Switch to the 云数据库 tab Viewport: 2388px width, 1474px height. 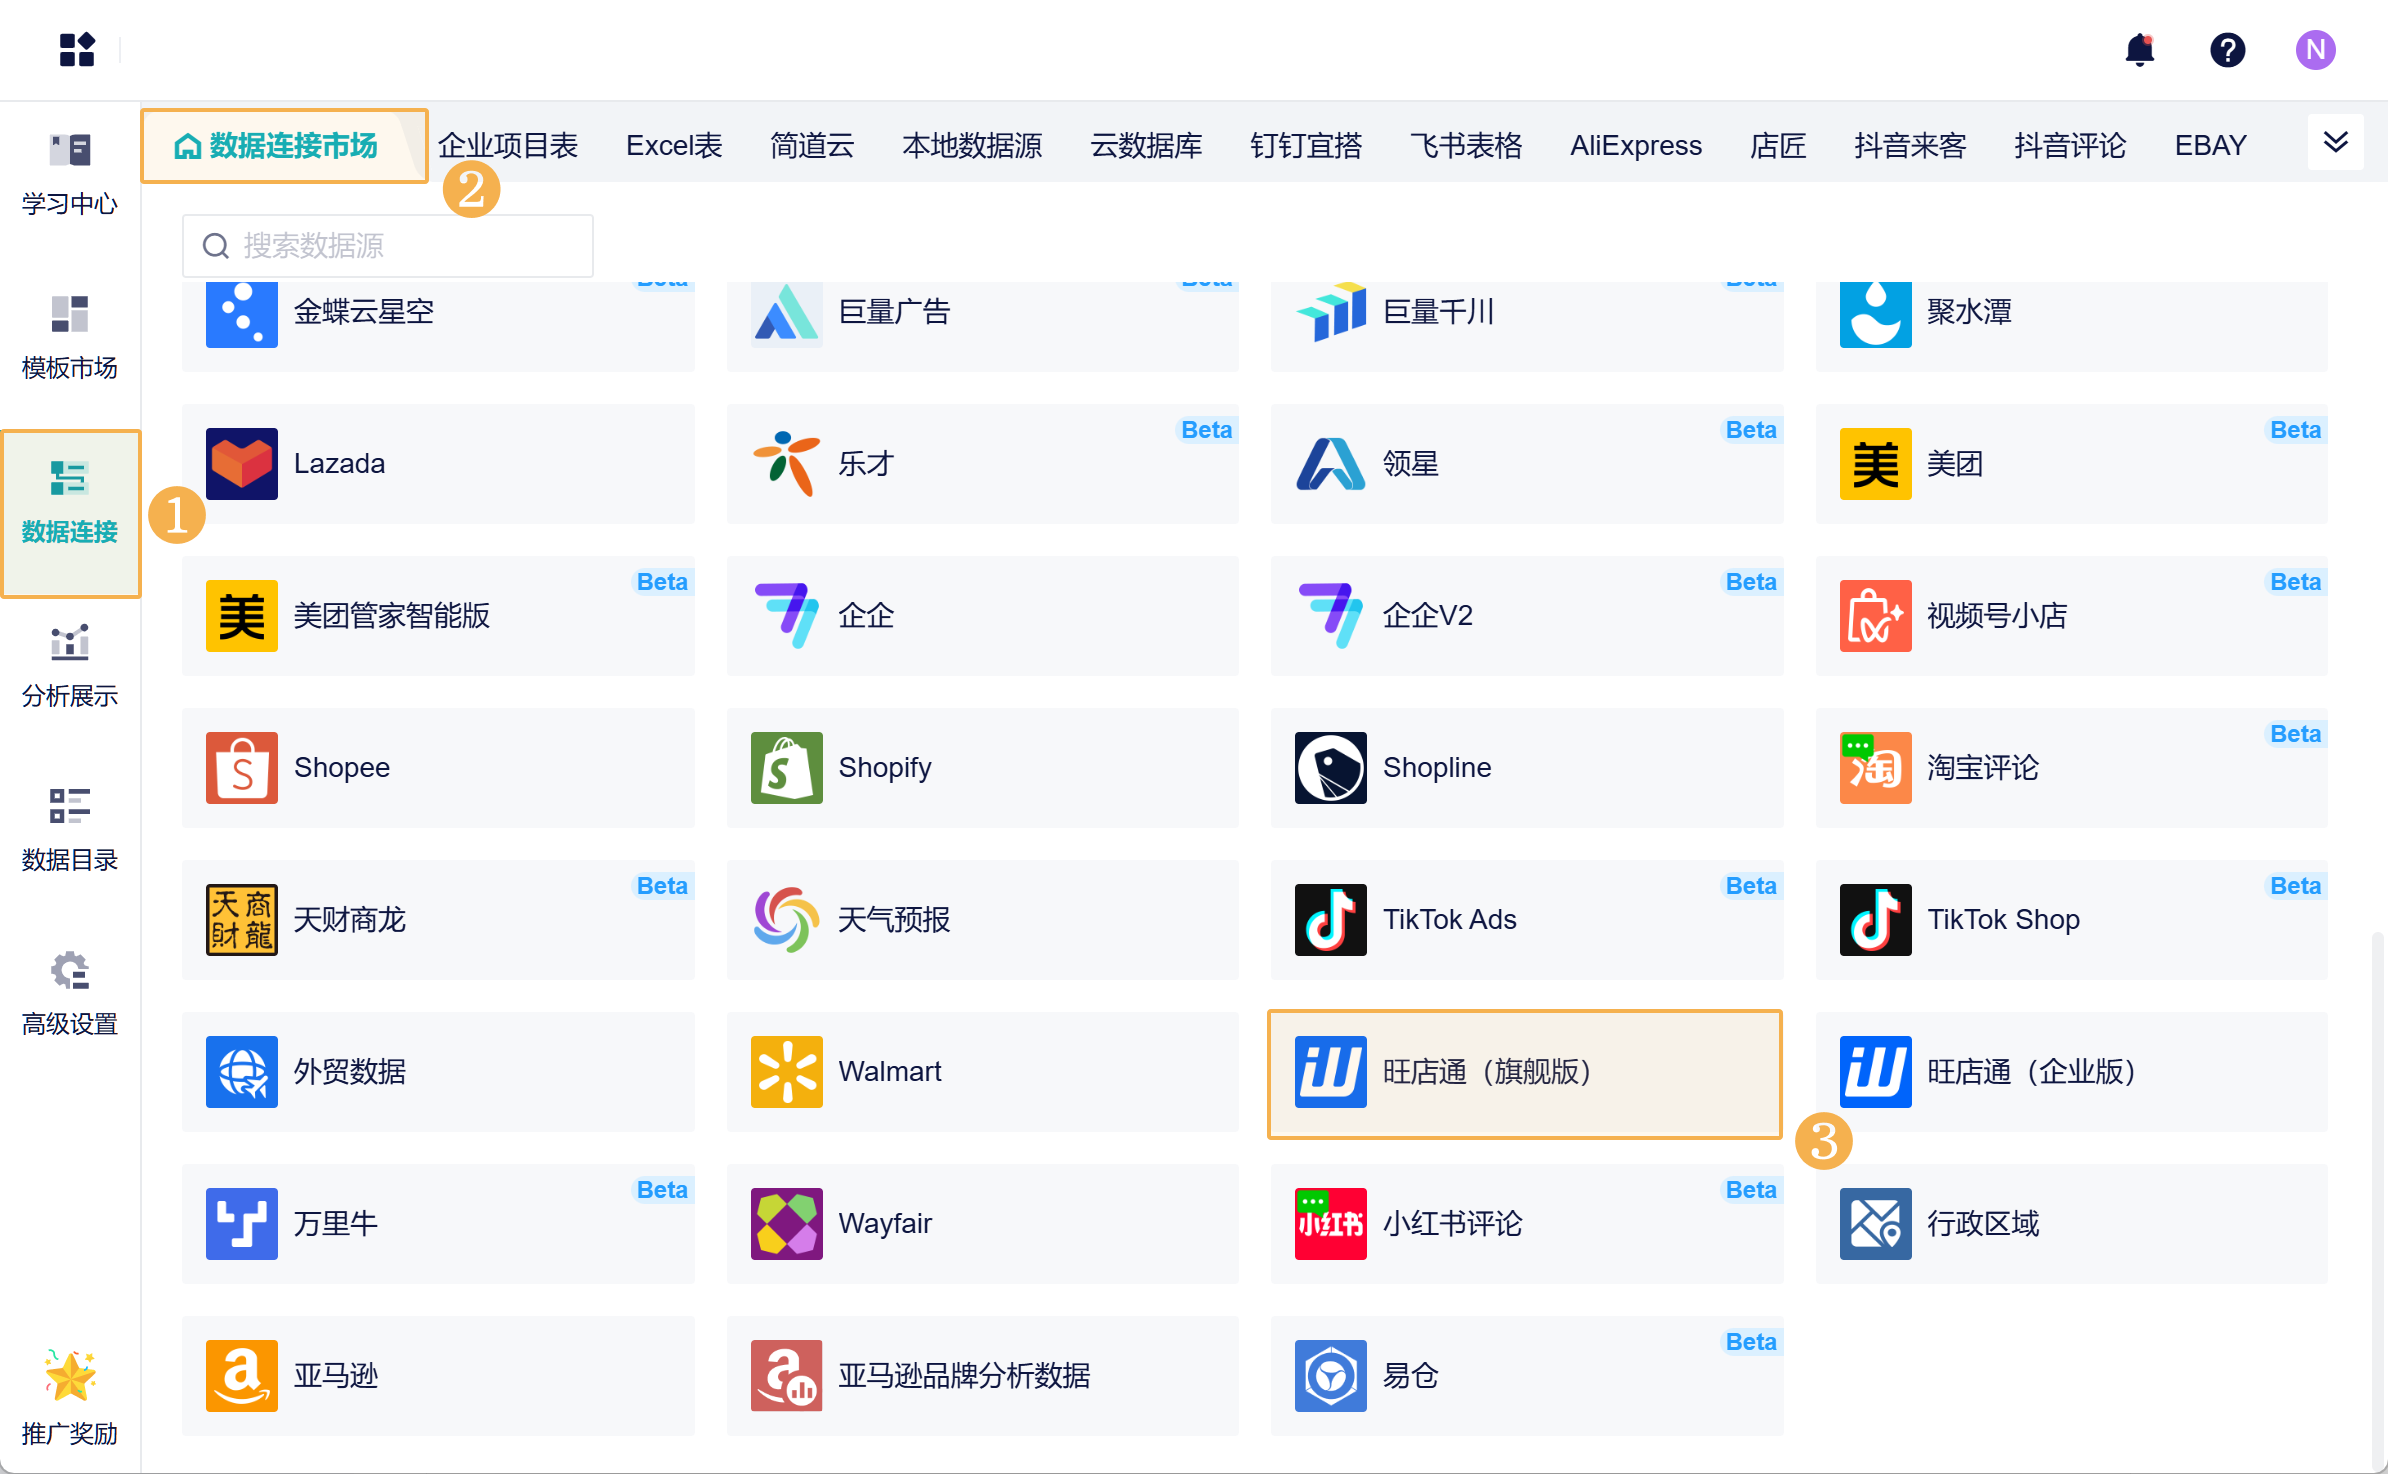(x=1145, y=146)
